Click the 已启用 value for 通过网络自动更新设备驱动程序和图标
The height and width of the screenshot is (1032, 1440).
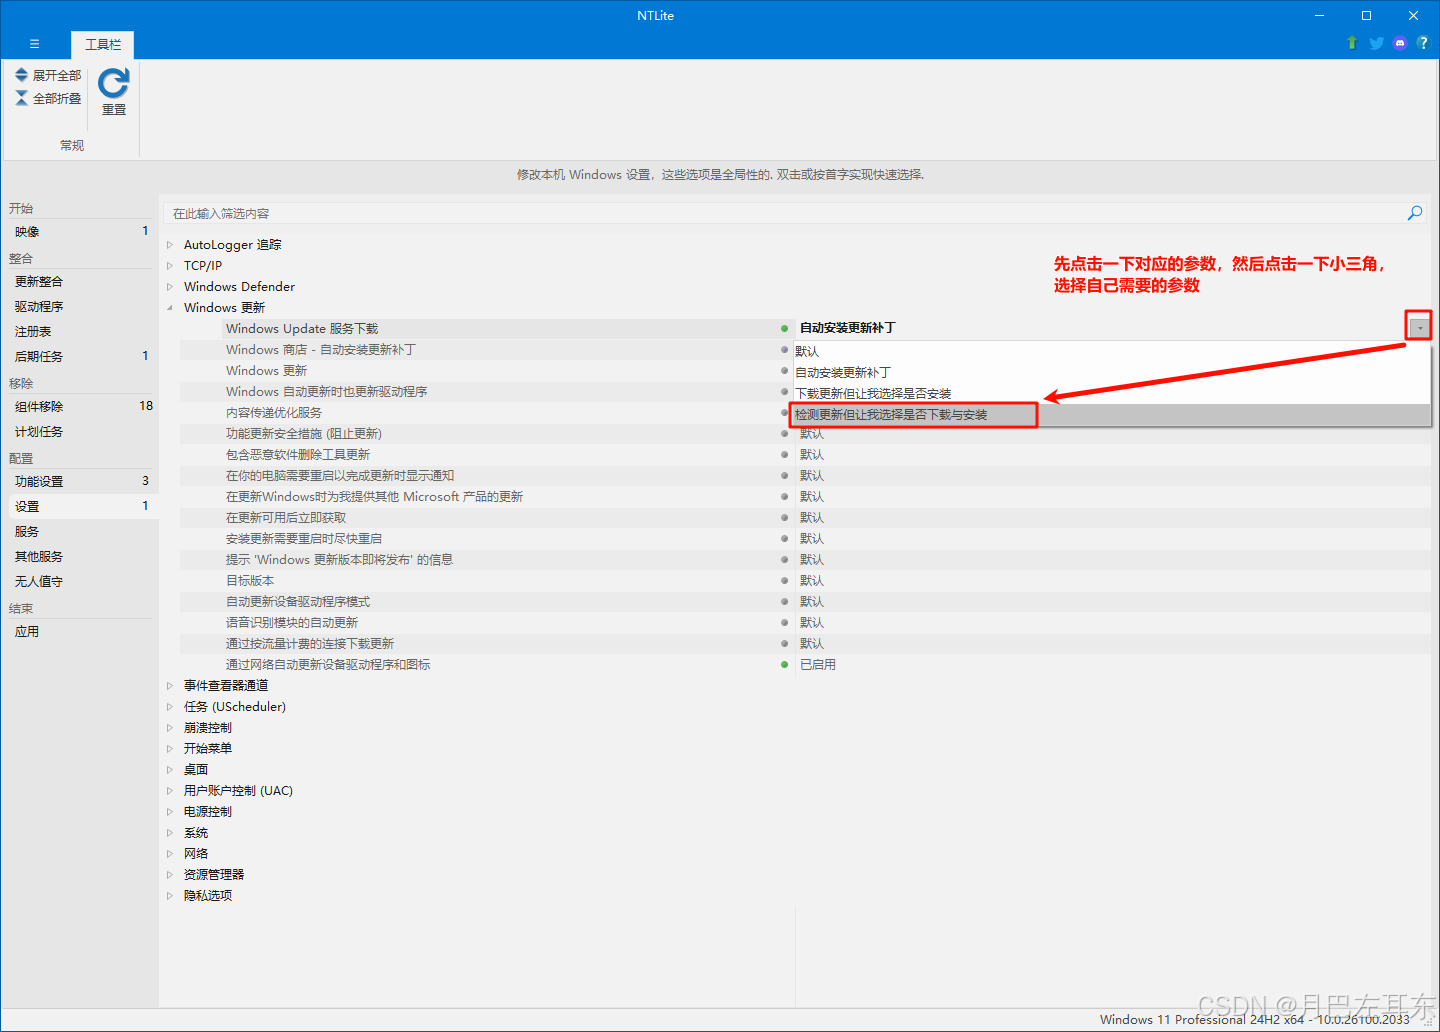[818, 665]
